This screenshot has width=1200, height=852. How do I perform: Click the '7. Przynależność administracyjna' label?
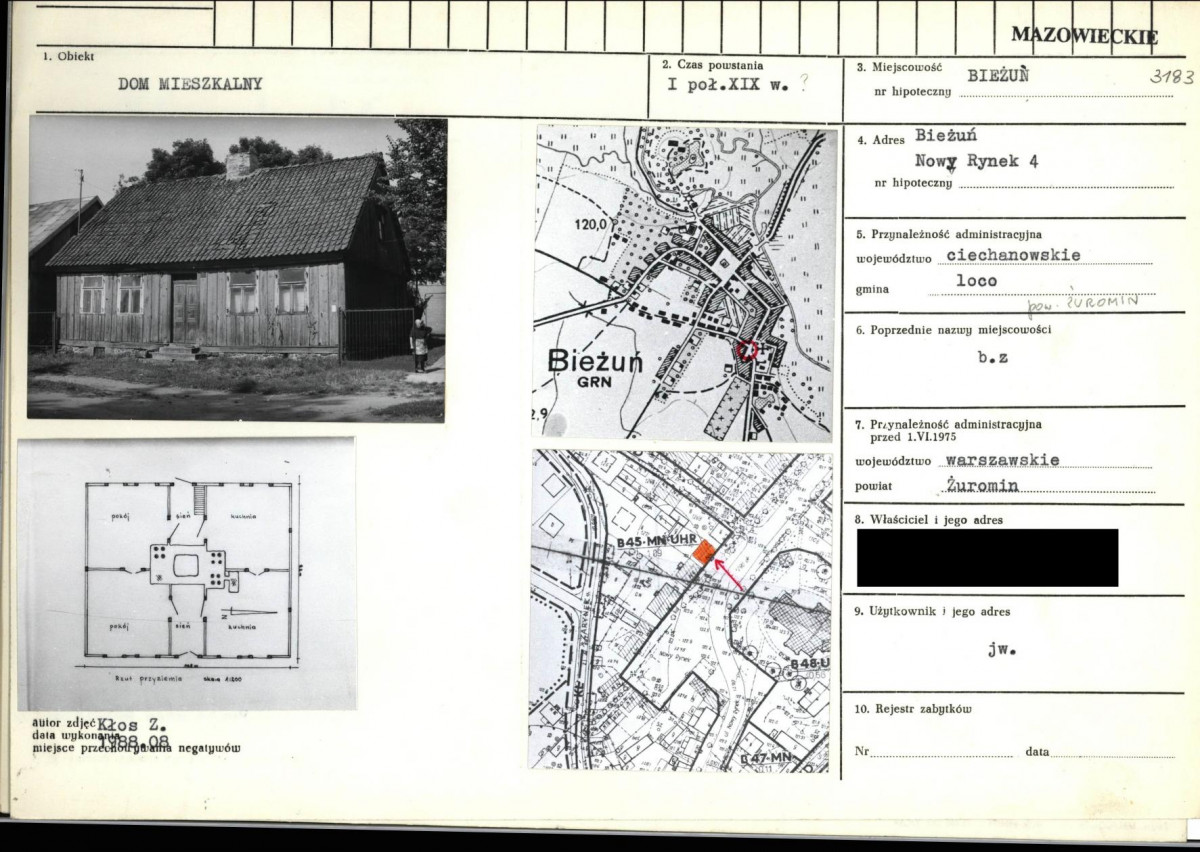coord(950,424)
